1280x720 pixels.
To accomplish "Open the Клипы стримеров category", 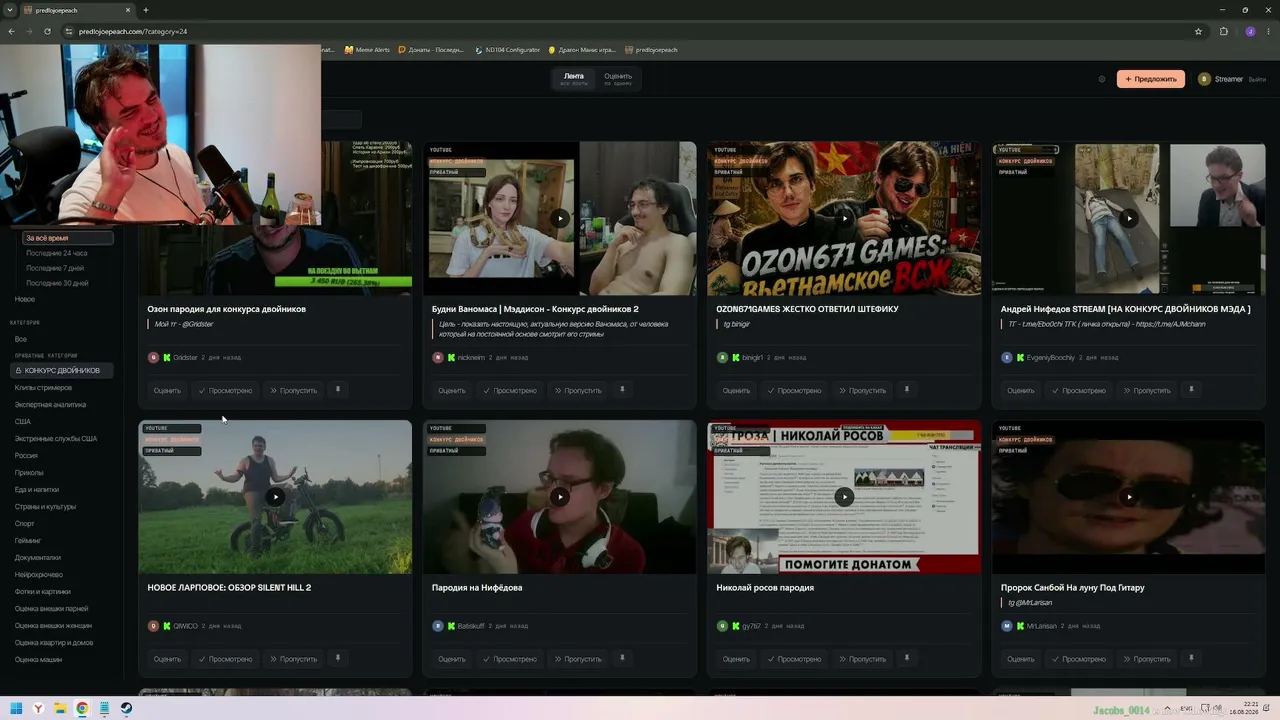I will click(x=43, y=388).
